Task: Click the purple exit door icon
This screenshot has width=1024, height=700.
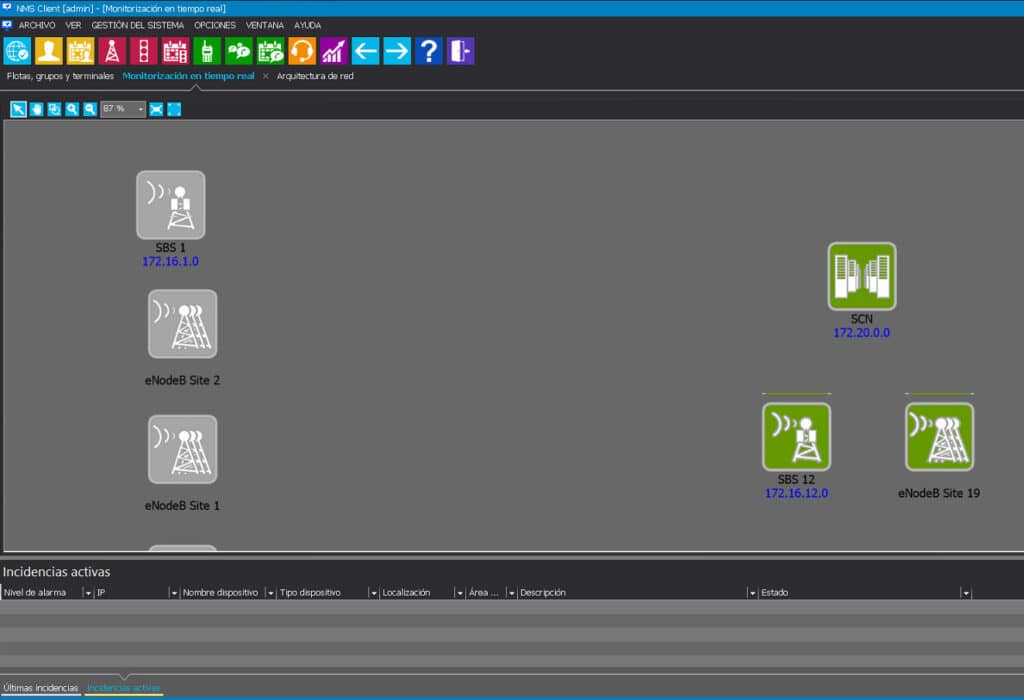Action: tap(460, 51)
